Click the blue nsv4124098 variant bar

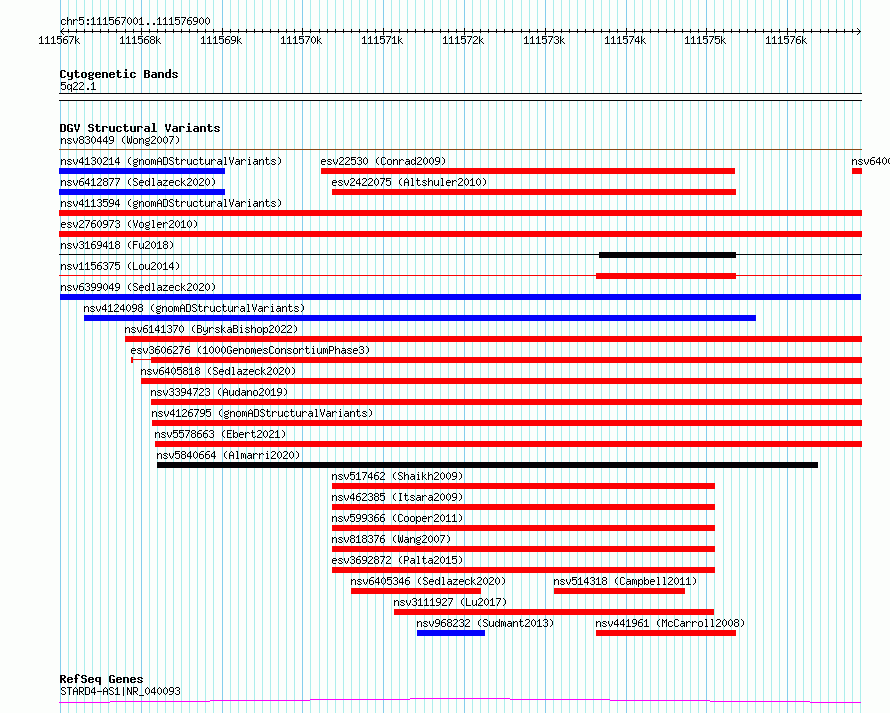tap(420, 318)
